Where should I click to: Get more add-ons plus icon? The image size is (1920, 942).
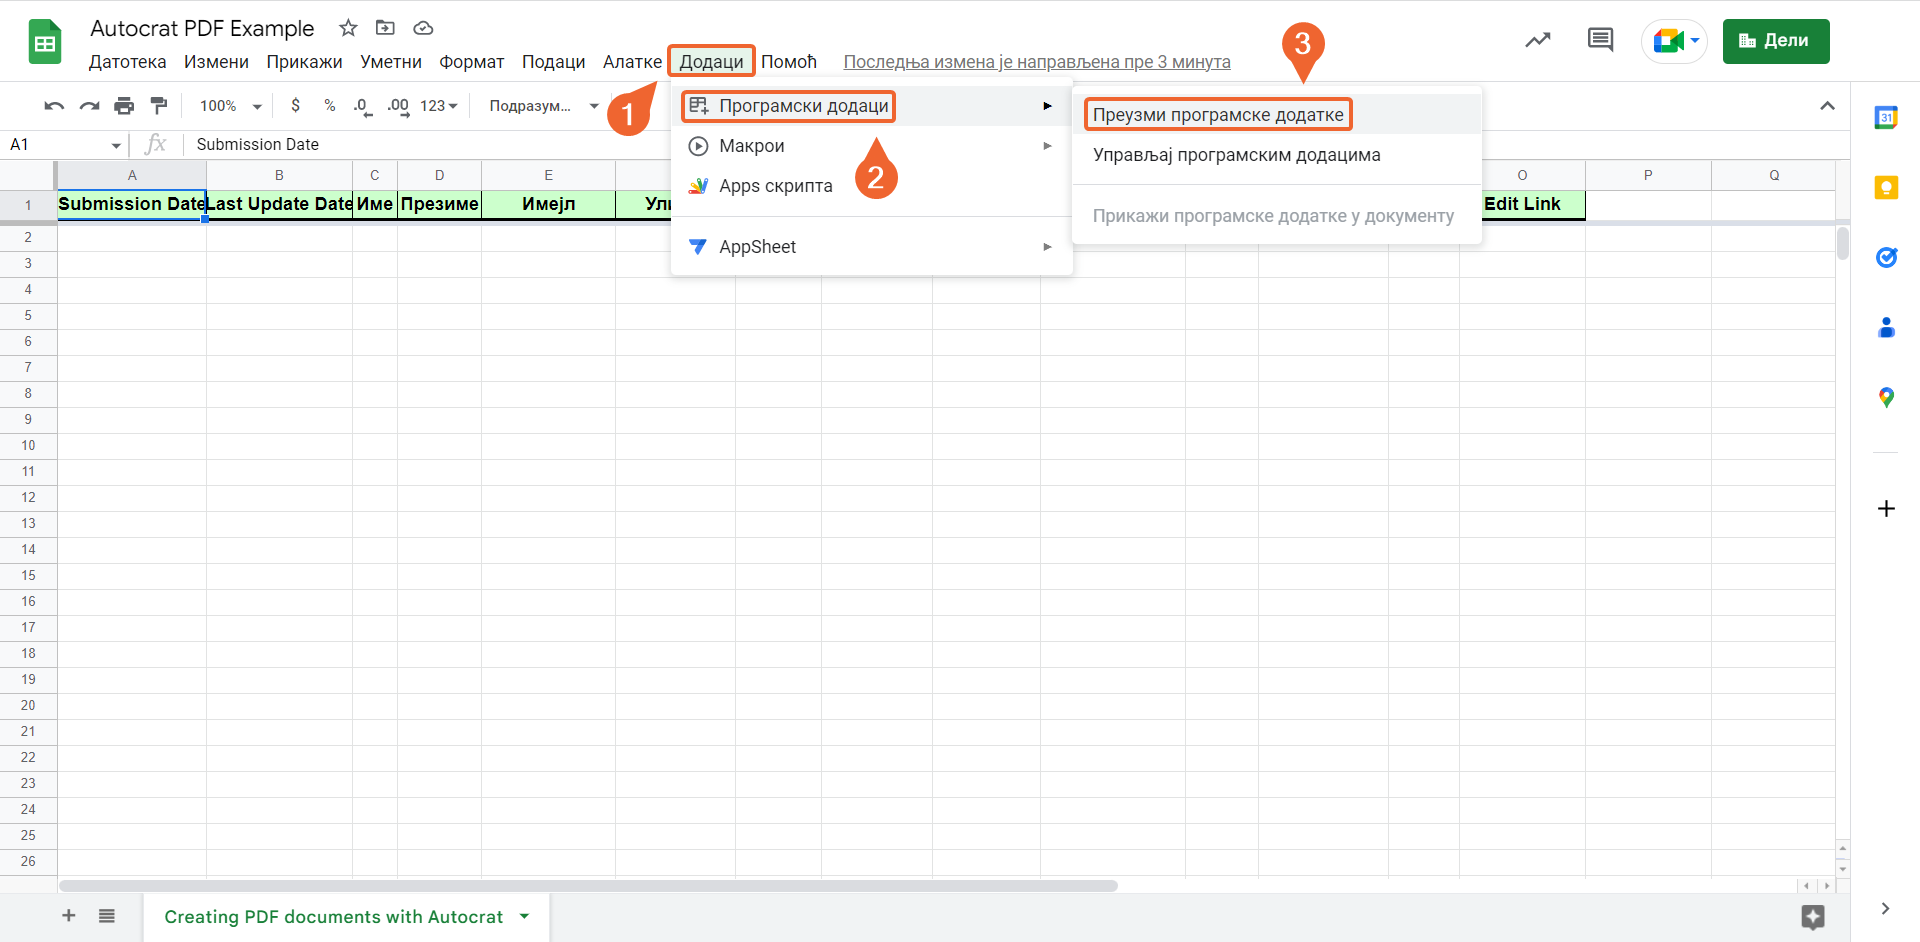pos(1886,509)
